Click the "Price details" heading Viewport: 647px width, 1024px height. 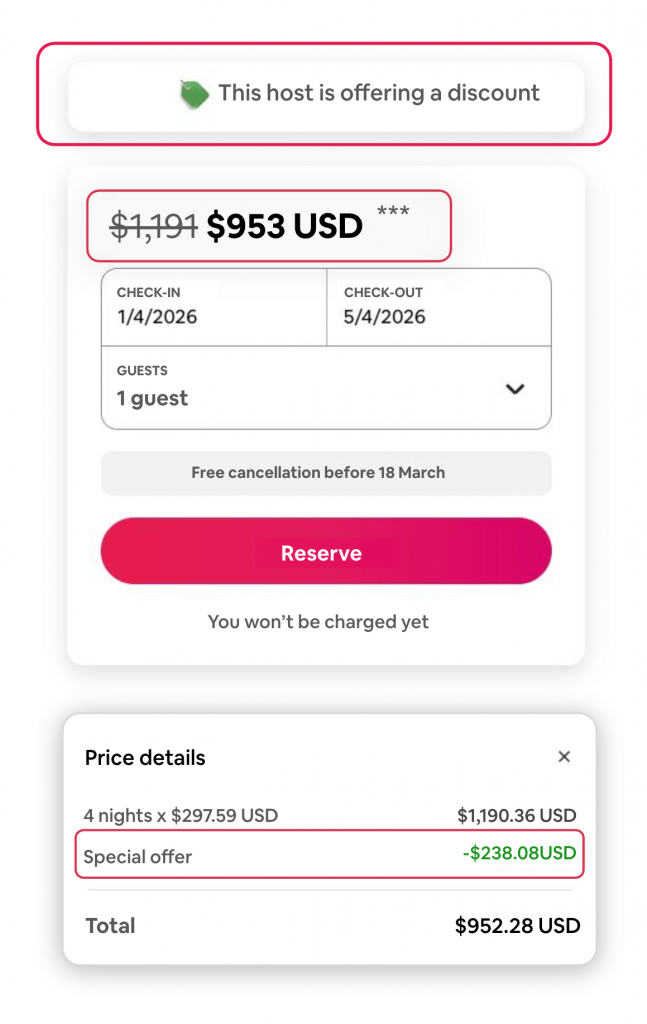click(x=145, y=758)
